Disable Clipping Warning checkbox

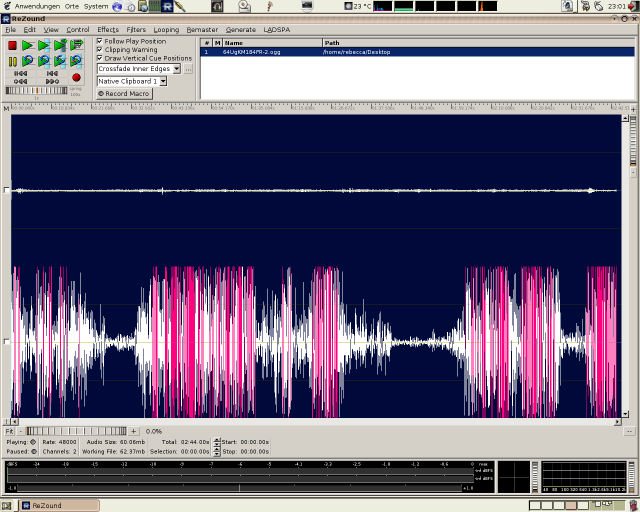click(x=100, y=49)
